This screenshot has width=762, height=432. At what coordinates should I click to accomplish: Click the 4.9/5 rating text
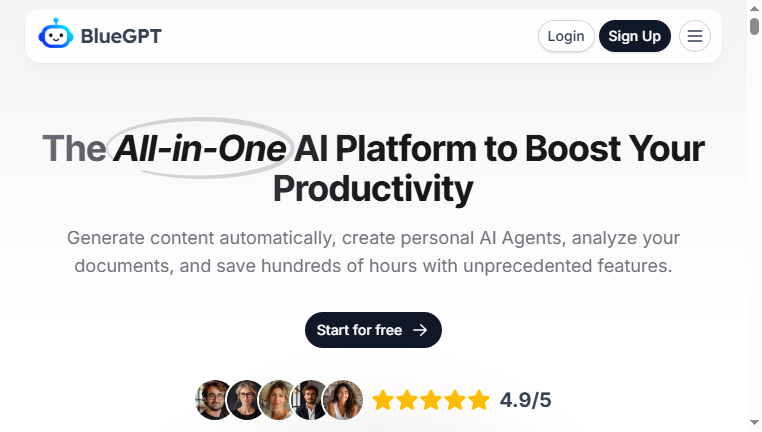tap(525, 400)
